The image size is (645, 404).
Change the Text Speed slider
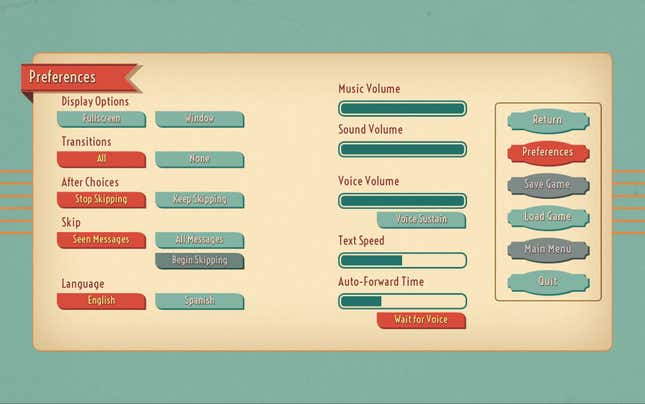click(x=402, y=260)
